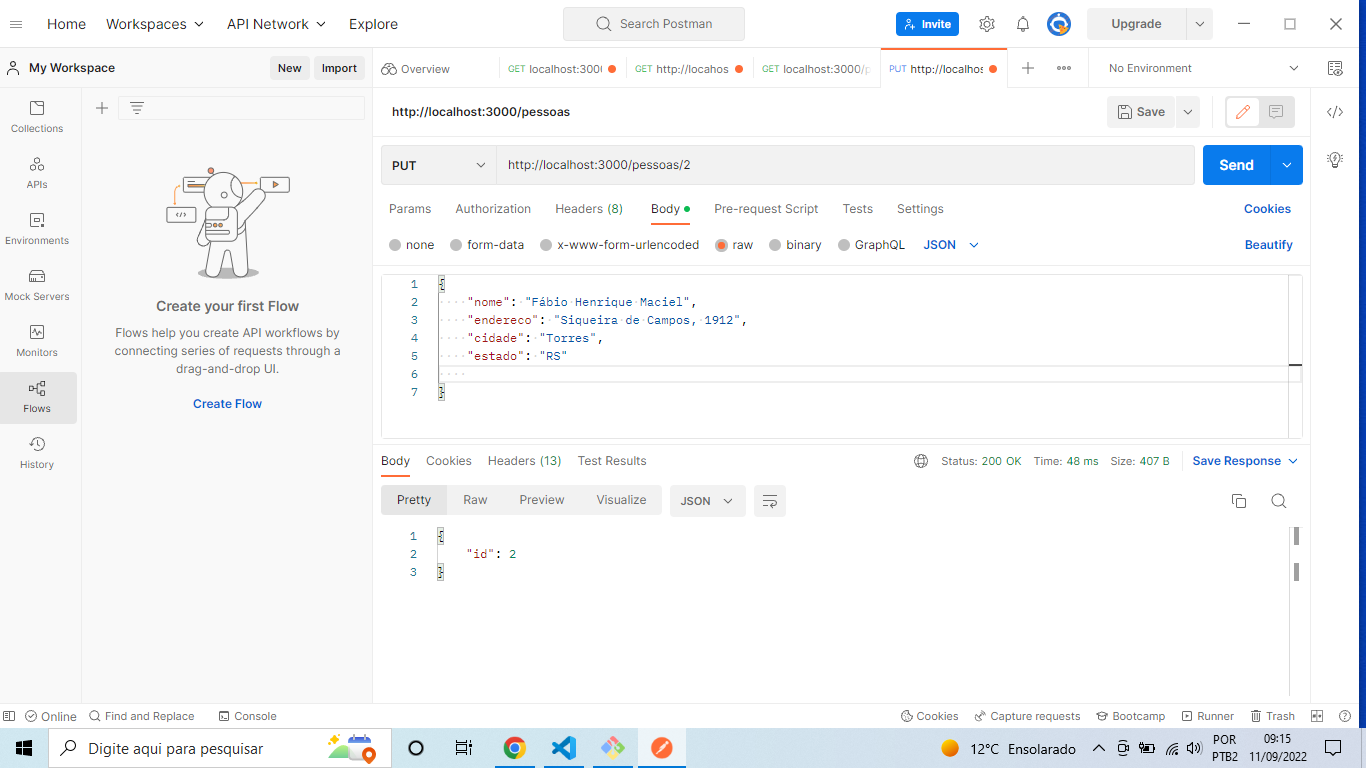Switch to the Params request tab

point(410,209)
